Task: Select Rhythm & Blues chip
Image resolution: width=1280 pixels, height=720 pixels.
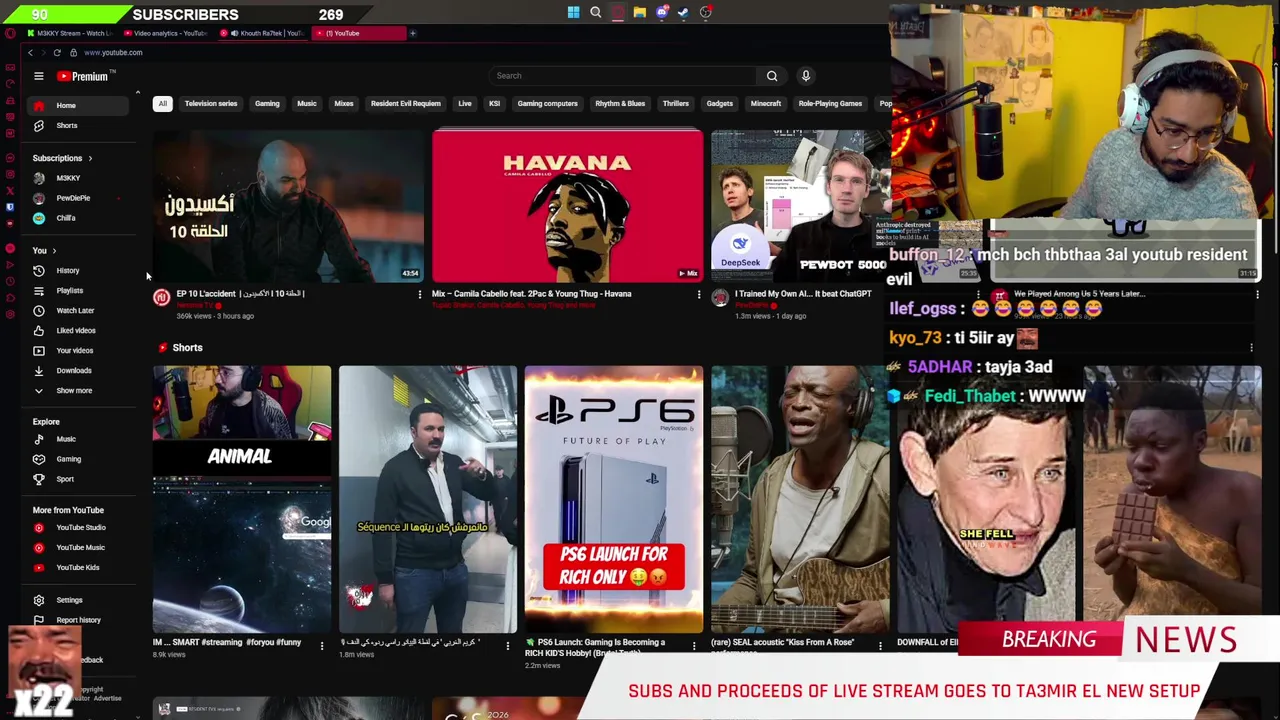Action: (620, 104)
